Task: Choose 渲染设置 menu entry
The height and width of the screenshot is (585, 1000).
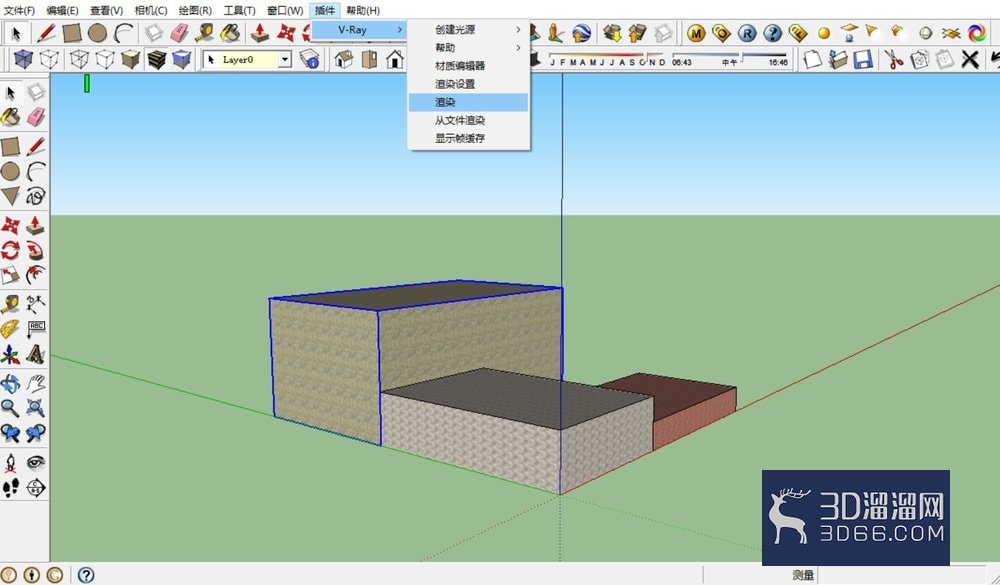Action: (469, 84)
